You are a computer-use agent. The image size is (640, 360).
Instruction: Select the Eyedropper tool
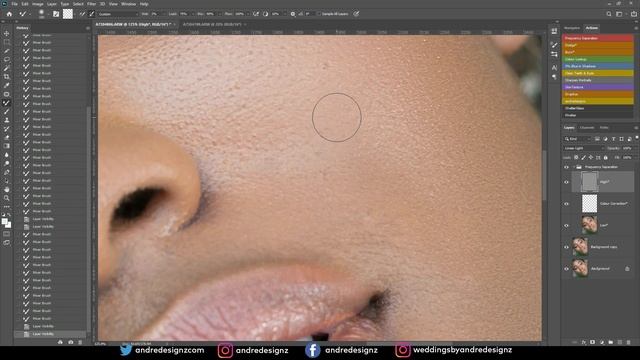(x=7, y=85)
